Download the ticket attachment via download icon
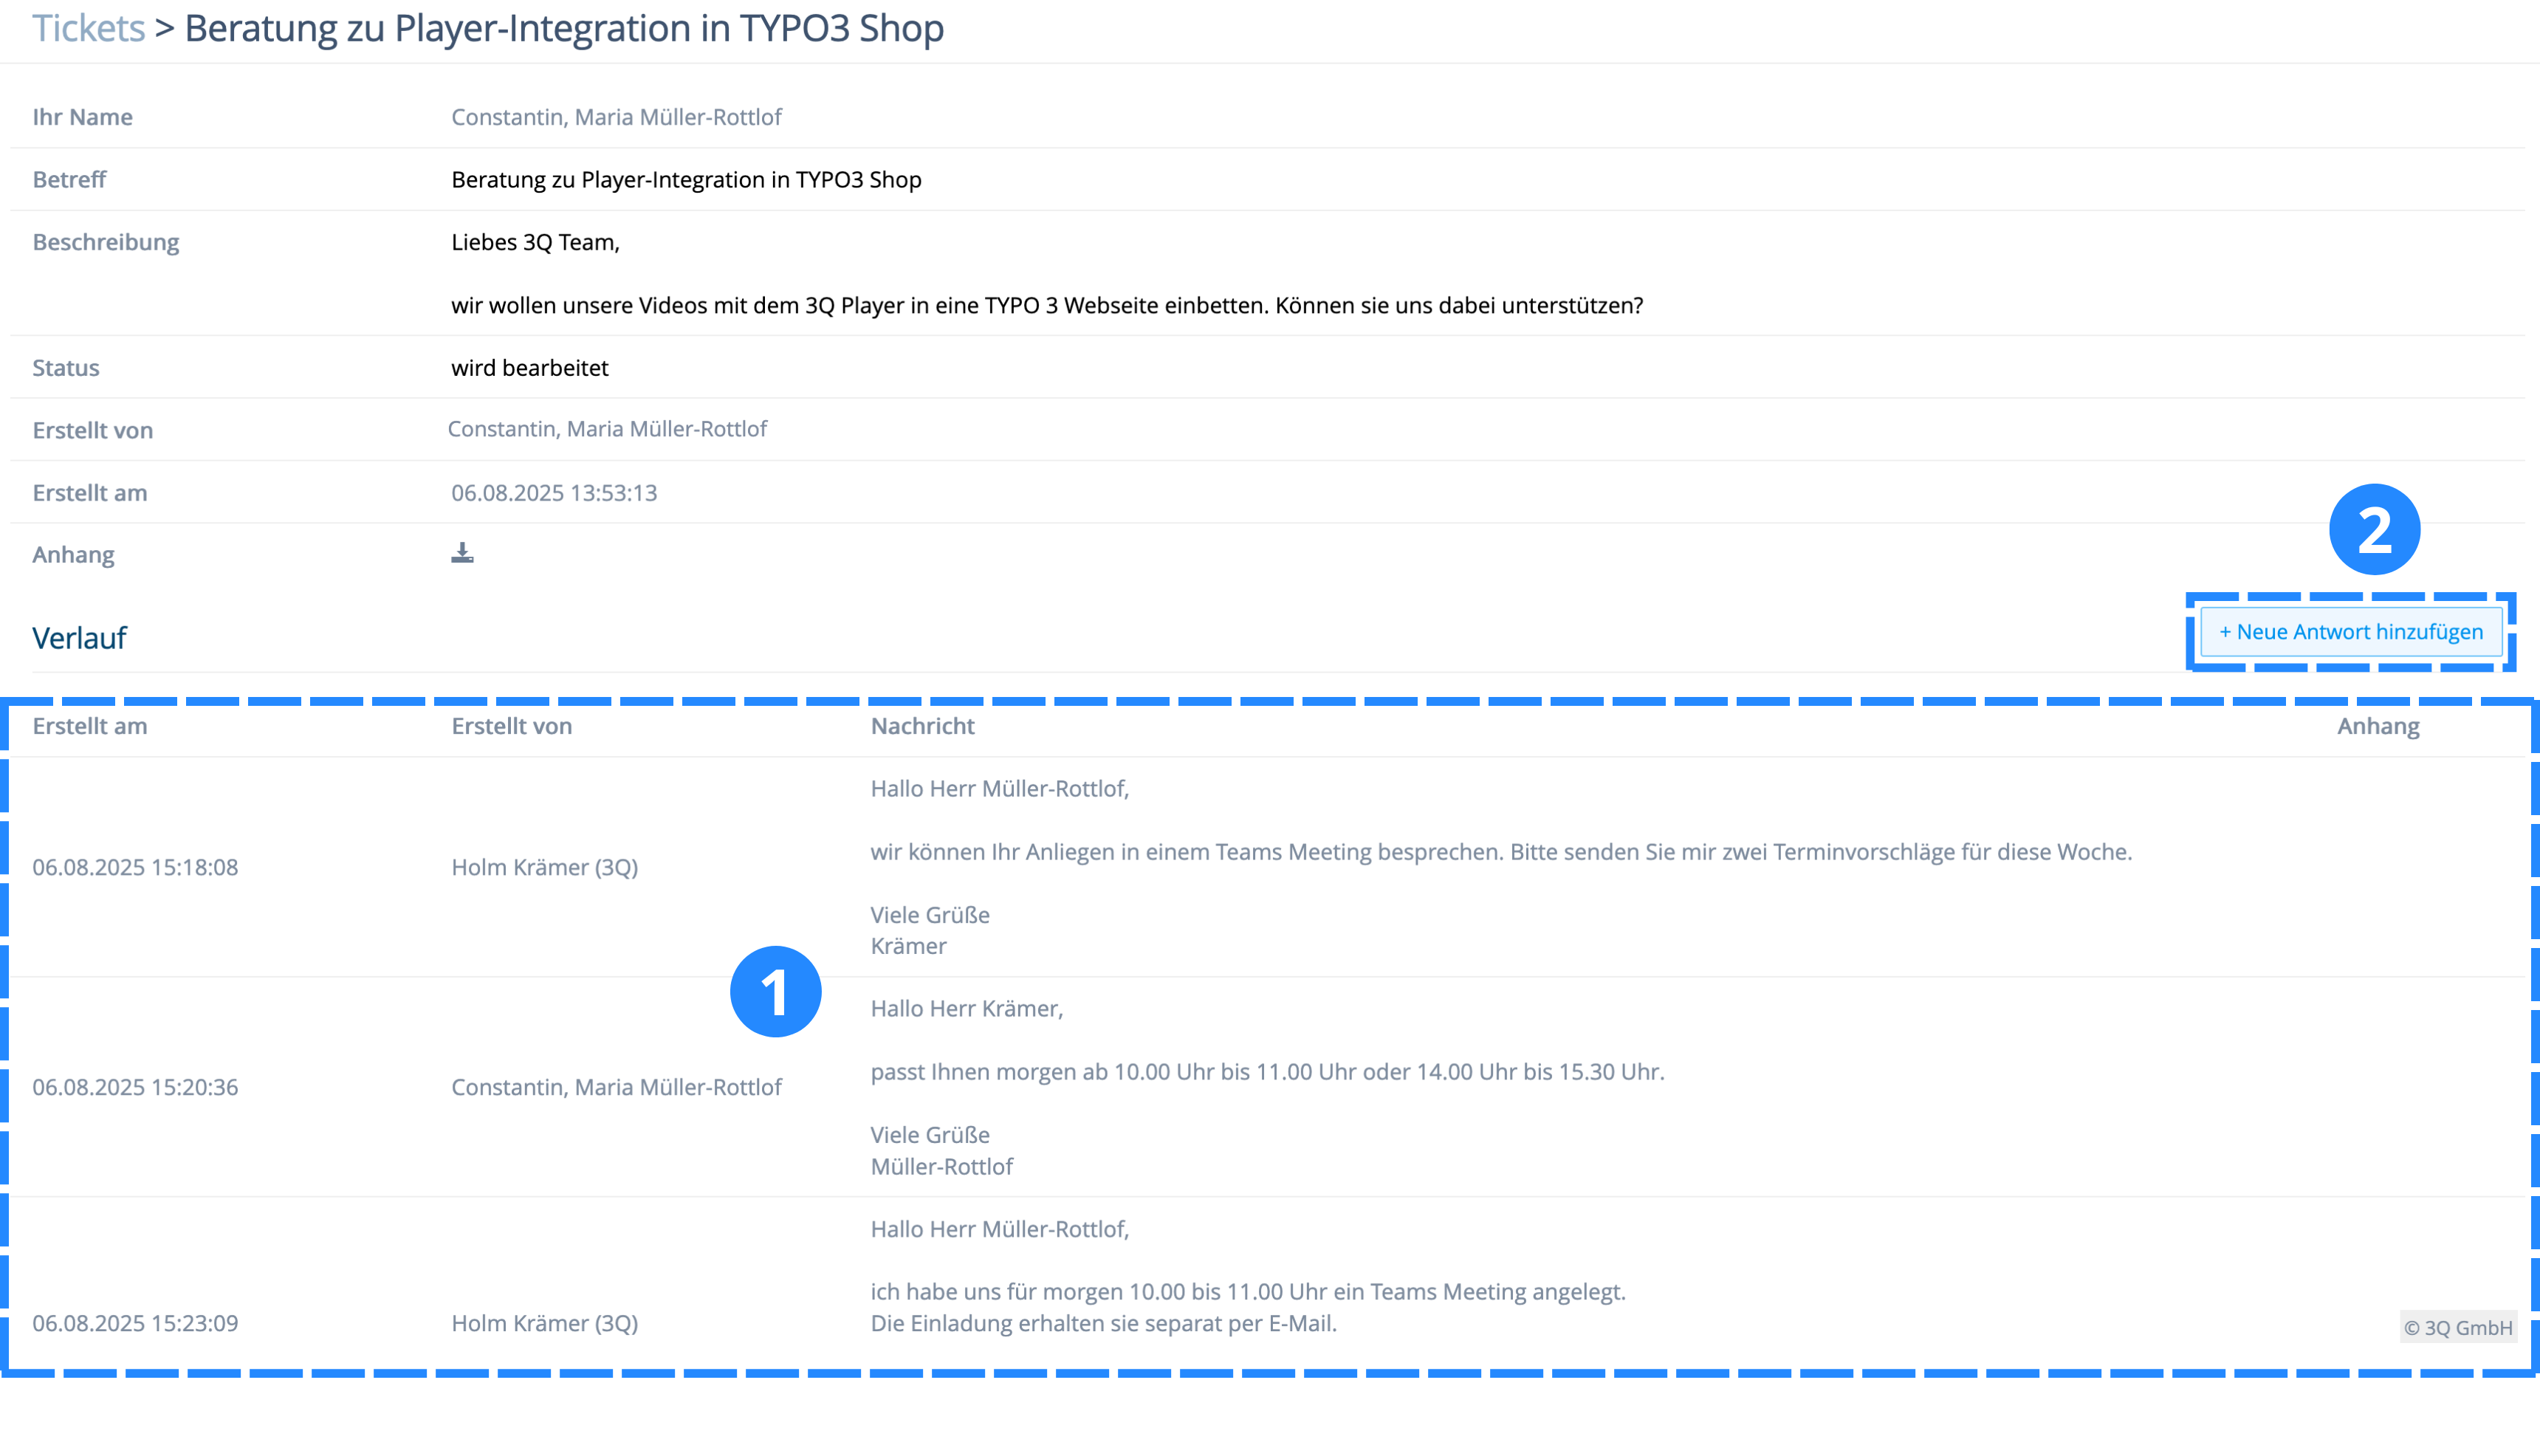Screen dimensions: 2540x1456 pos(462,553)
